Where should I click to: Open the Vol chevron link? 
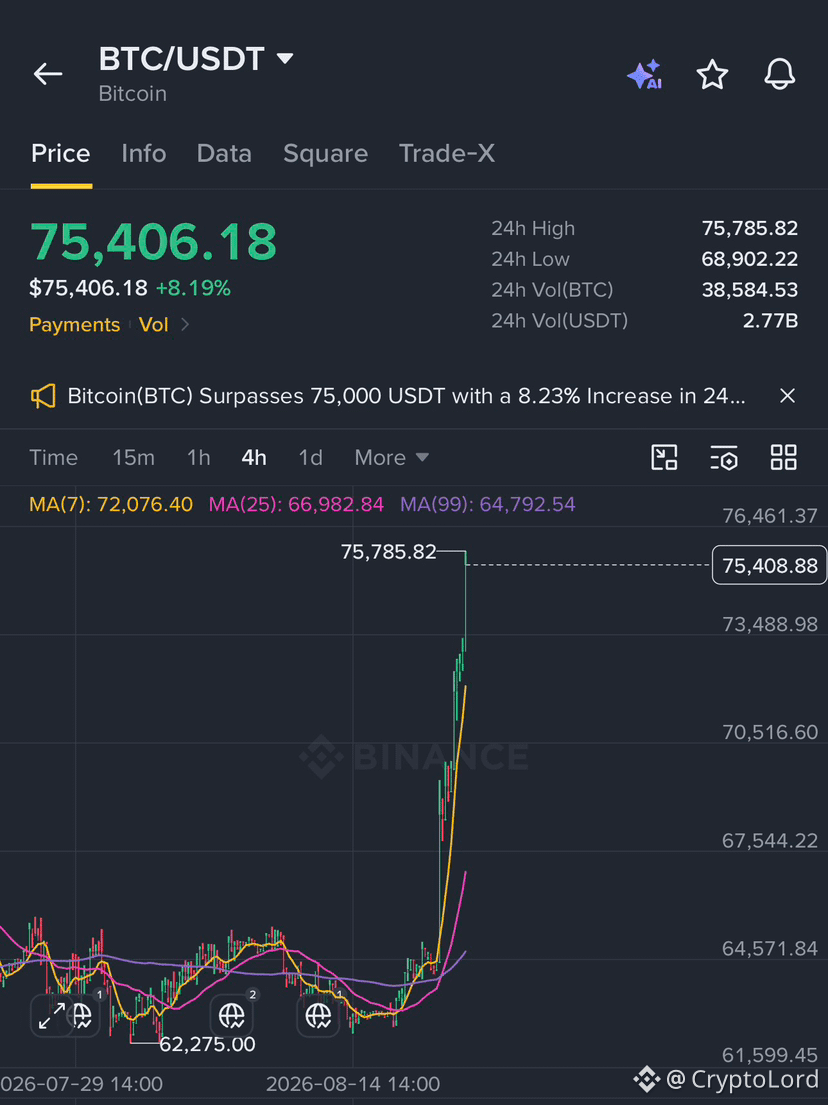pyautogui.click(x=185, y=325)
